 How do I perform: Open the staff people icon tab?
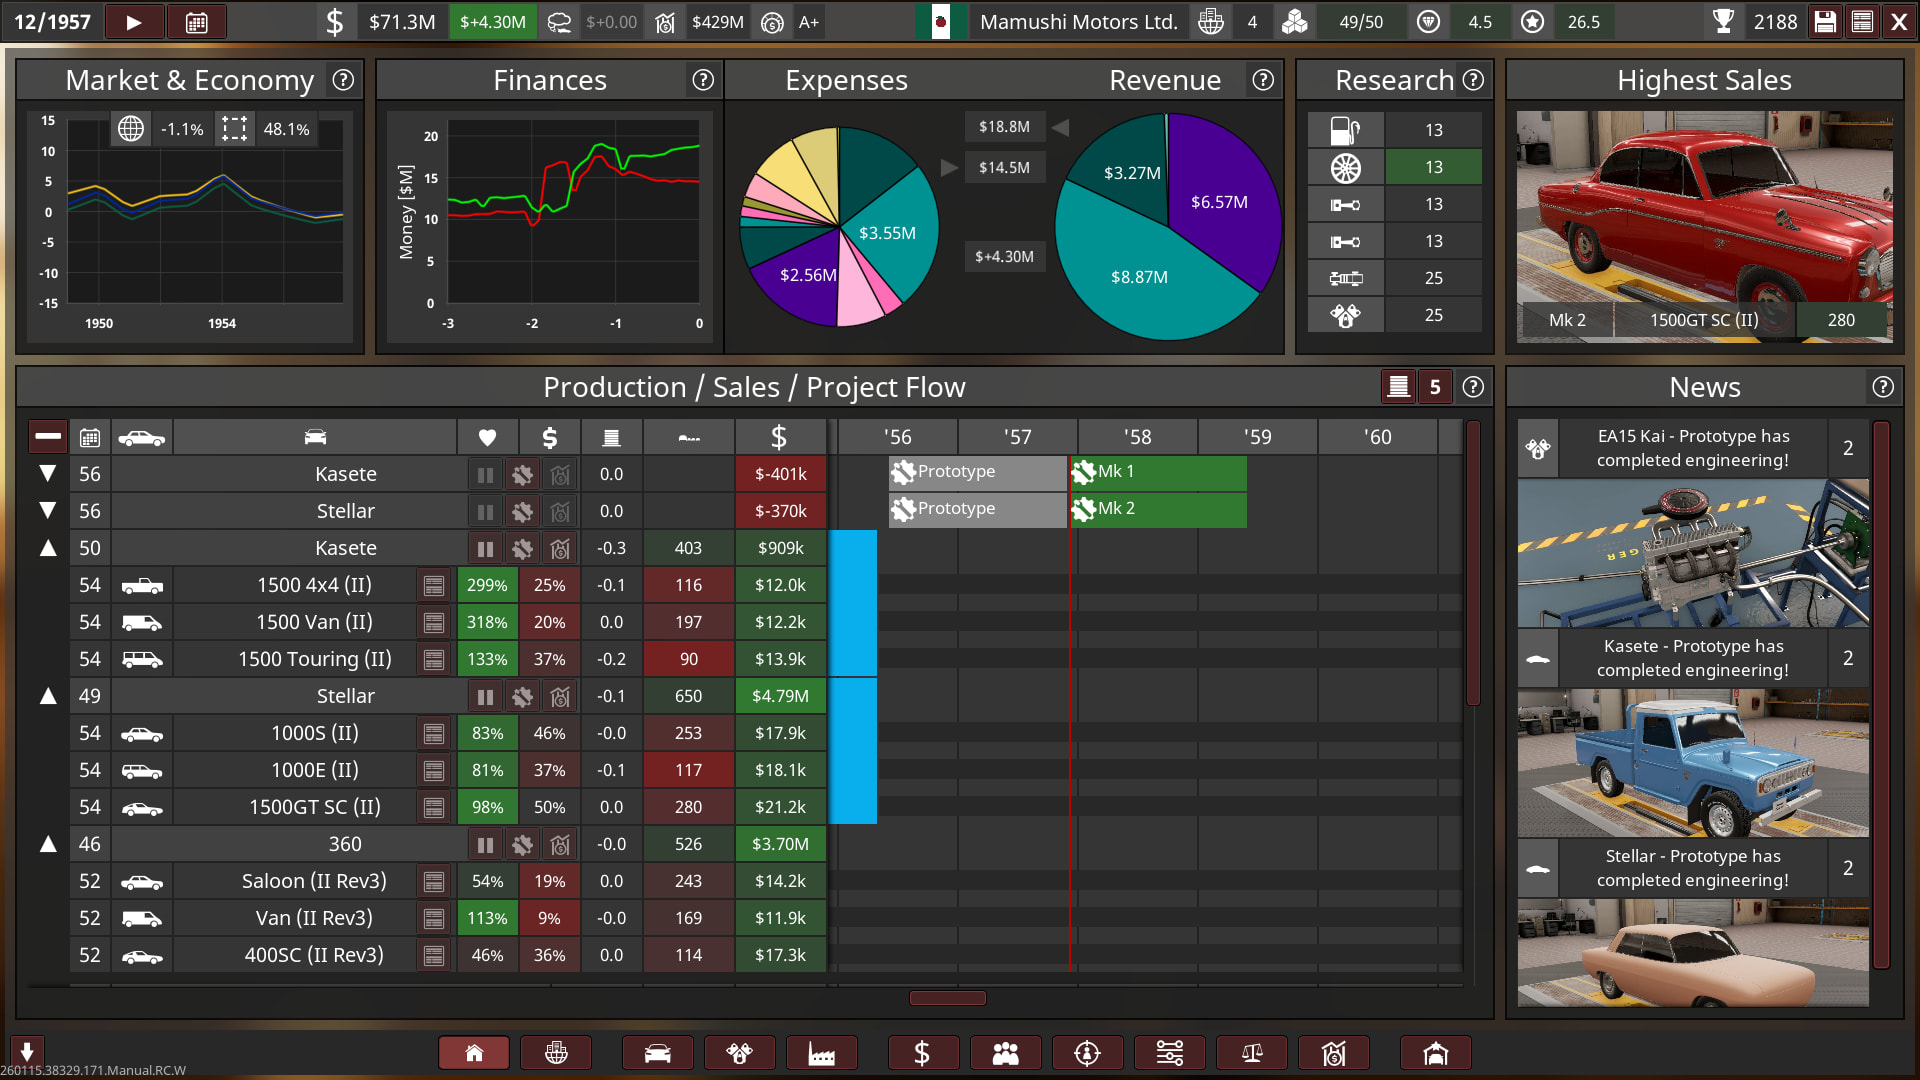coord(1005,1053)
